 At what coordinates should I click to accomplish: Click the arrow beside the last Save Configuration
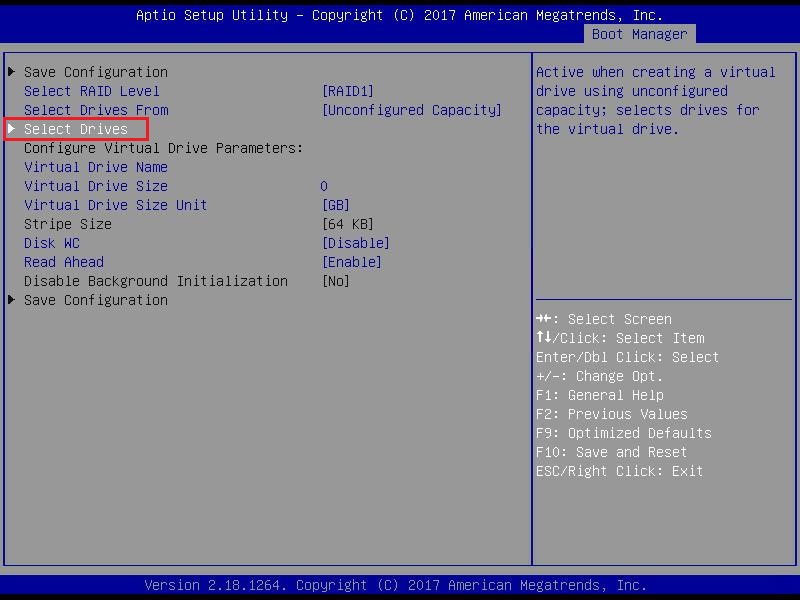(x=12, y=300)
